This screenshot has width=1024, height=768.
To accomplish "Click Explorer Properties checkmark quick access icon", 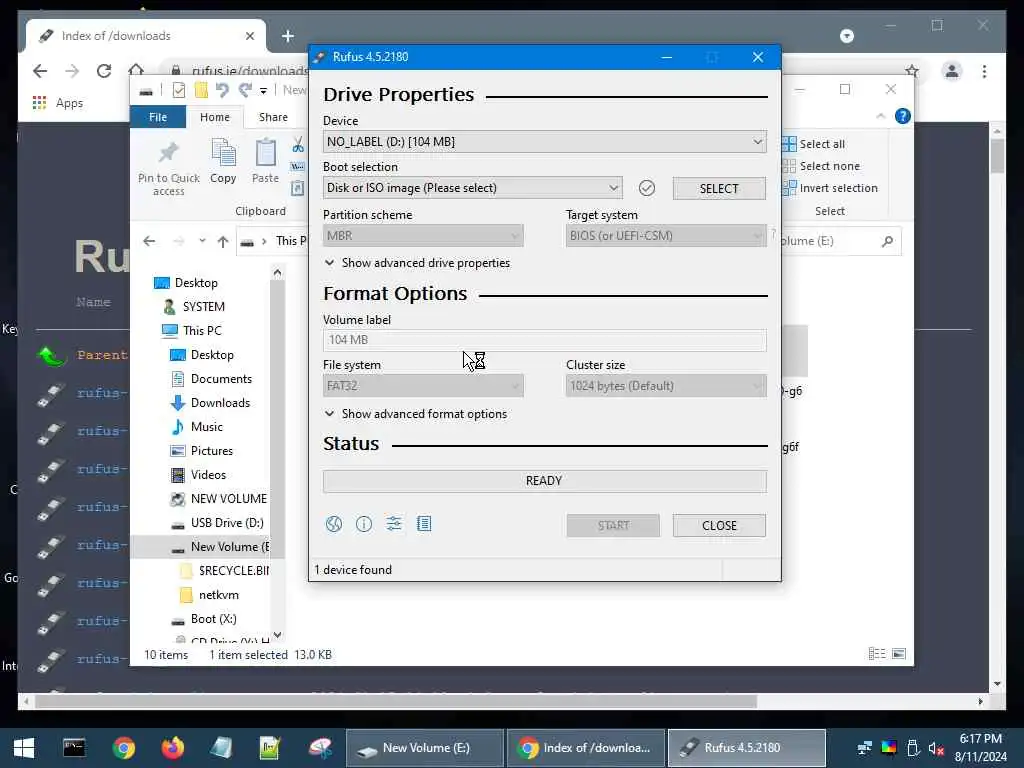I will coord(178,90).
